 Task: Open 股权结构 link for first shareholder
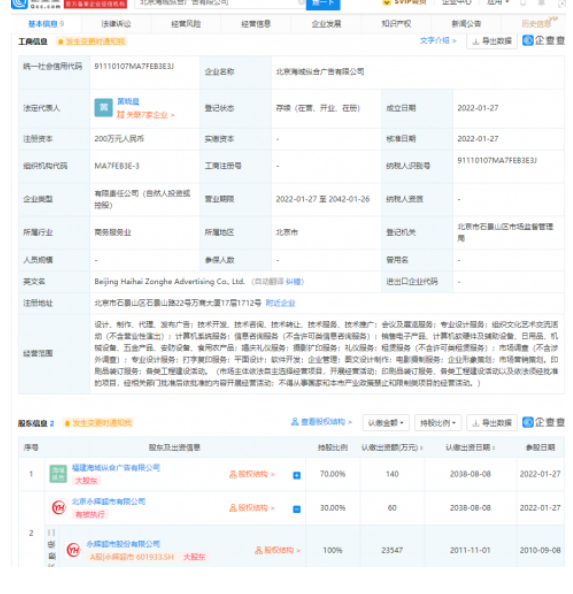252,474
